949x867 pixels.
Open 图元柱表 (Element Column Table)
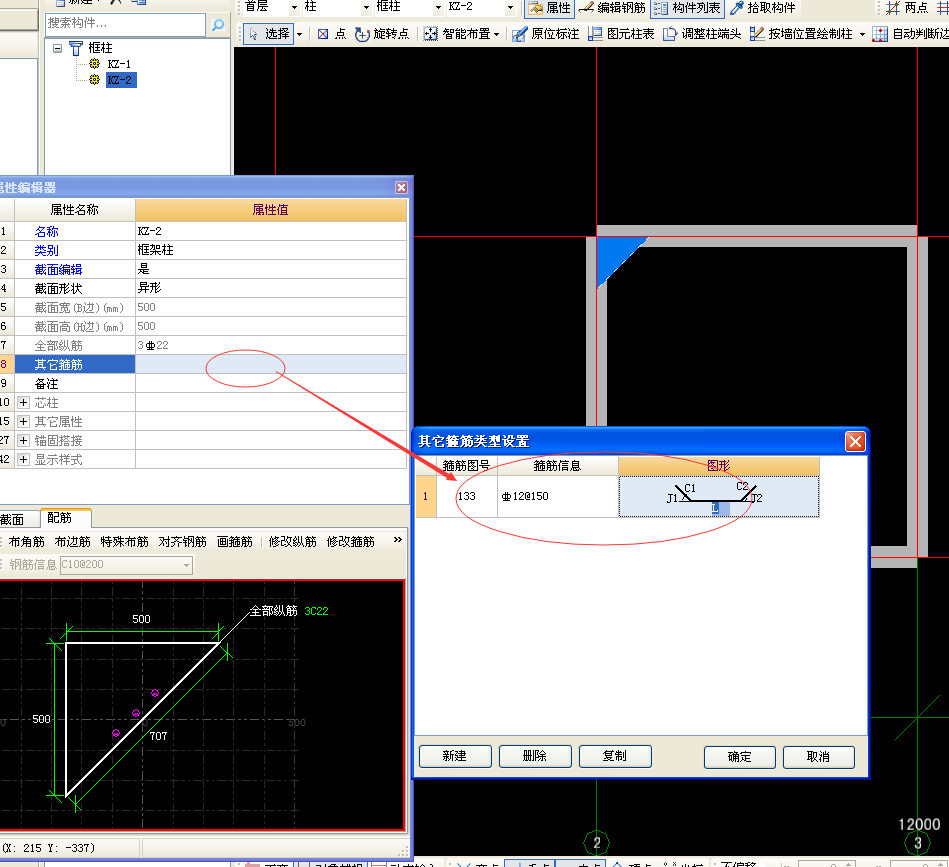622,34
